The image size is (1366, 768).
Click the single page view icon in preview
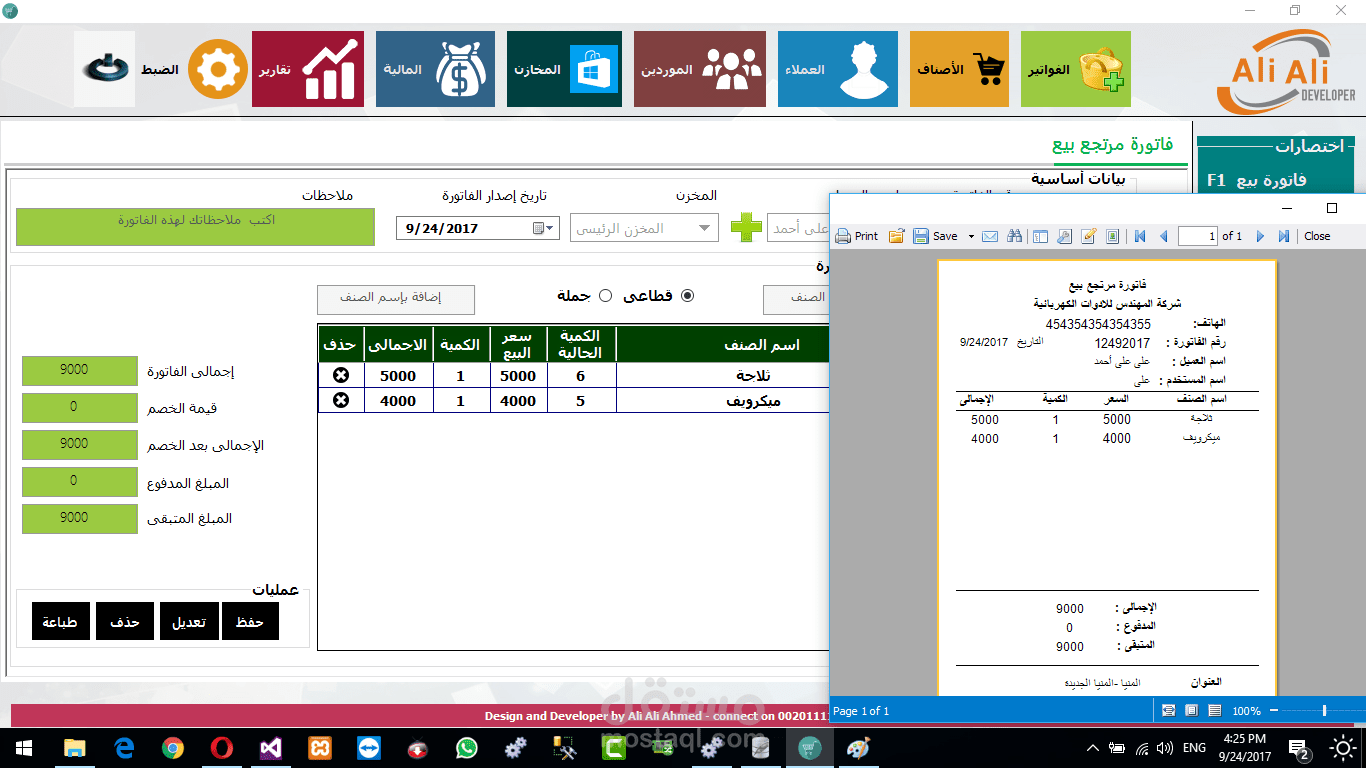[1168, 711]
